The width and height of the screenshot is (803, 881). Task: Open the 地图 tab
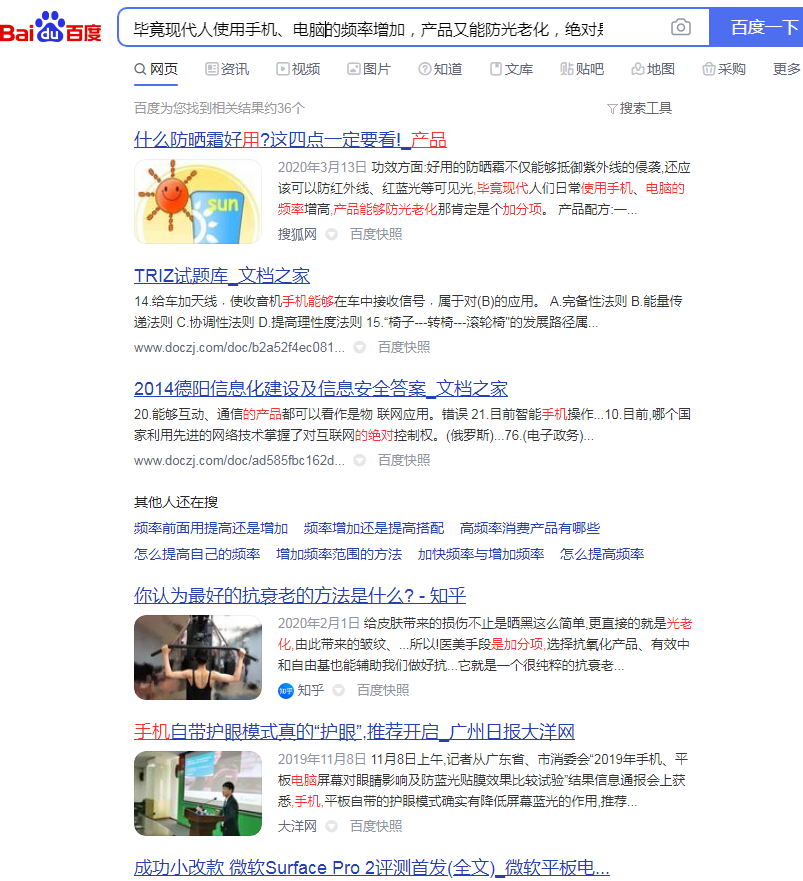point(653,69)
